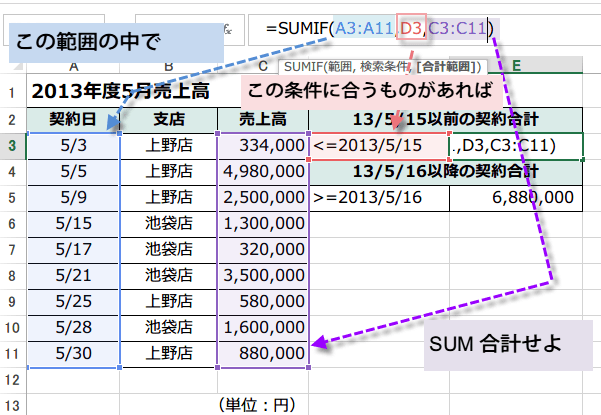601x415 pixels.
Task: Select the sales value 334,000
Action: pos(263,146)
